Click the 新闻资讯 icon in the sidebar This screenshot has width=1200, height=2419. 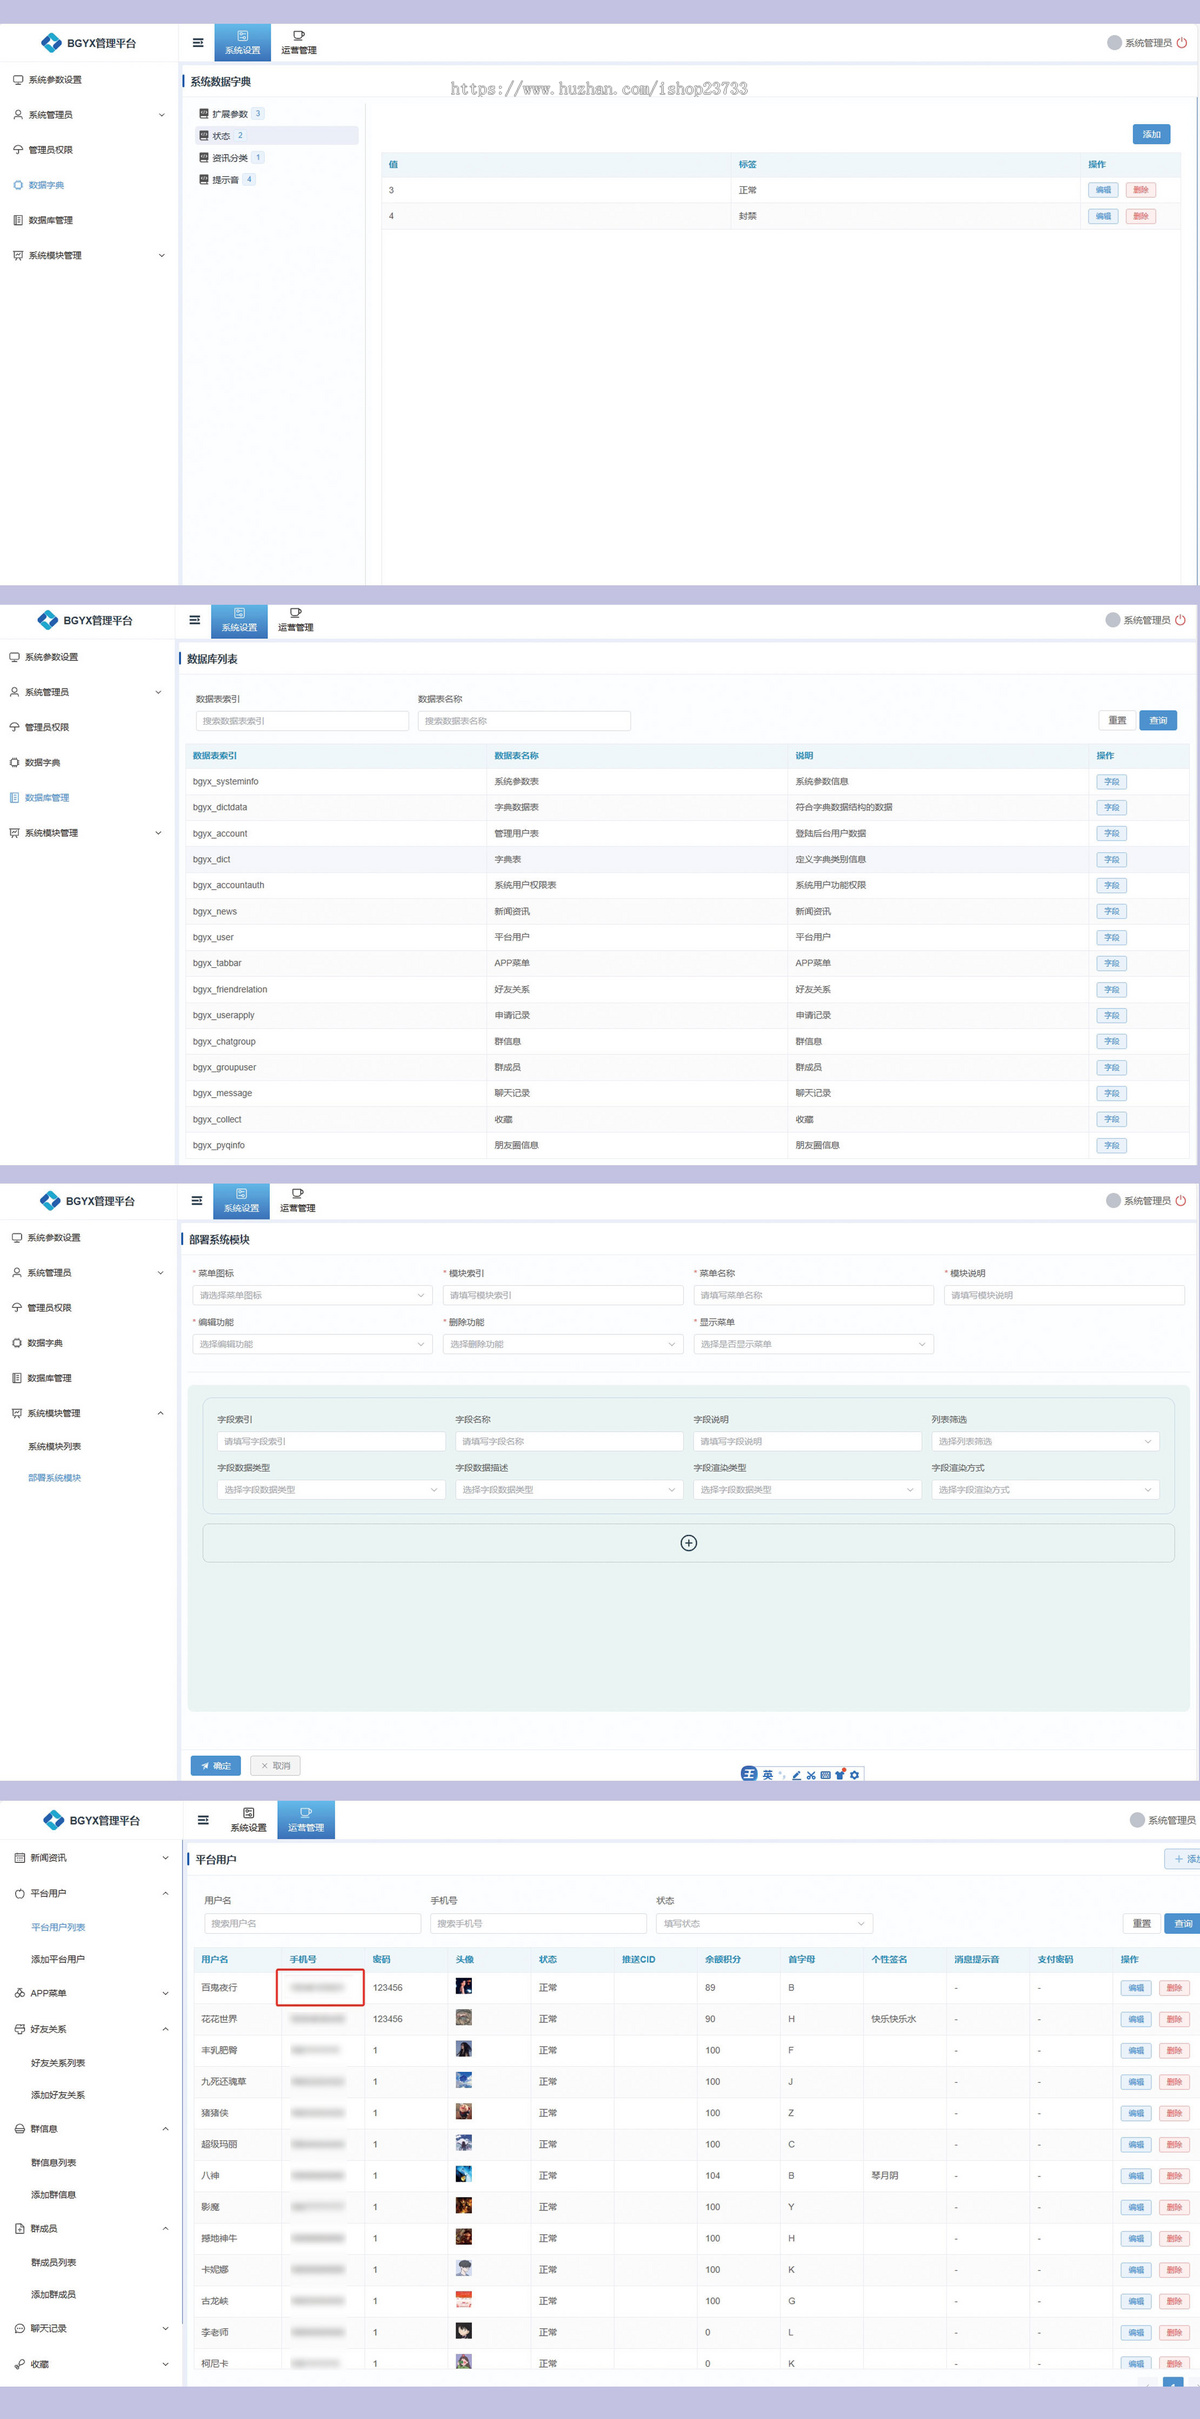[20, 1858]
